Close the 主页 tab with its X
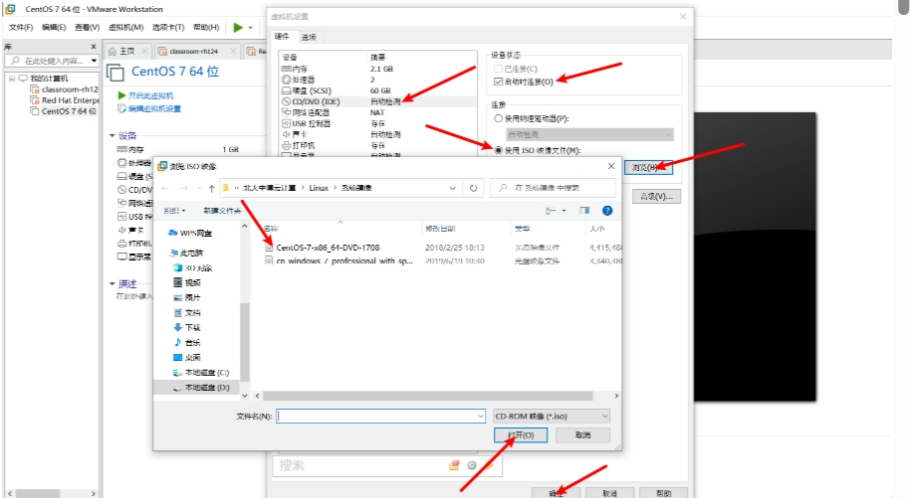This screenshot has height=498, width=910. pos(145,51)
